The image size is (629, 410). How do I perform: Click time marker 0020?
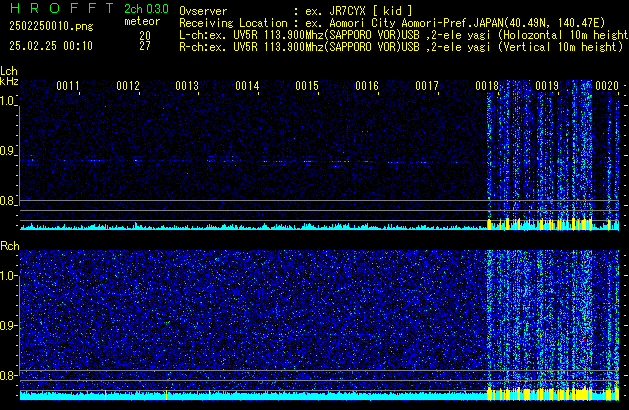tap(607, 86)
